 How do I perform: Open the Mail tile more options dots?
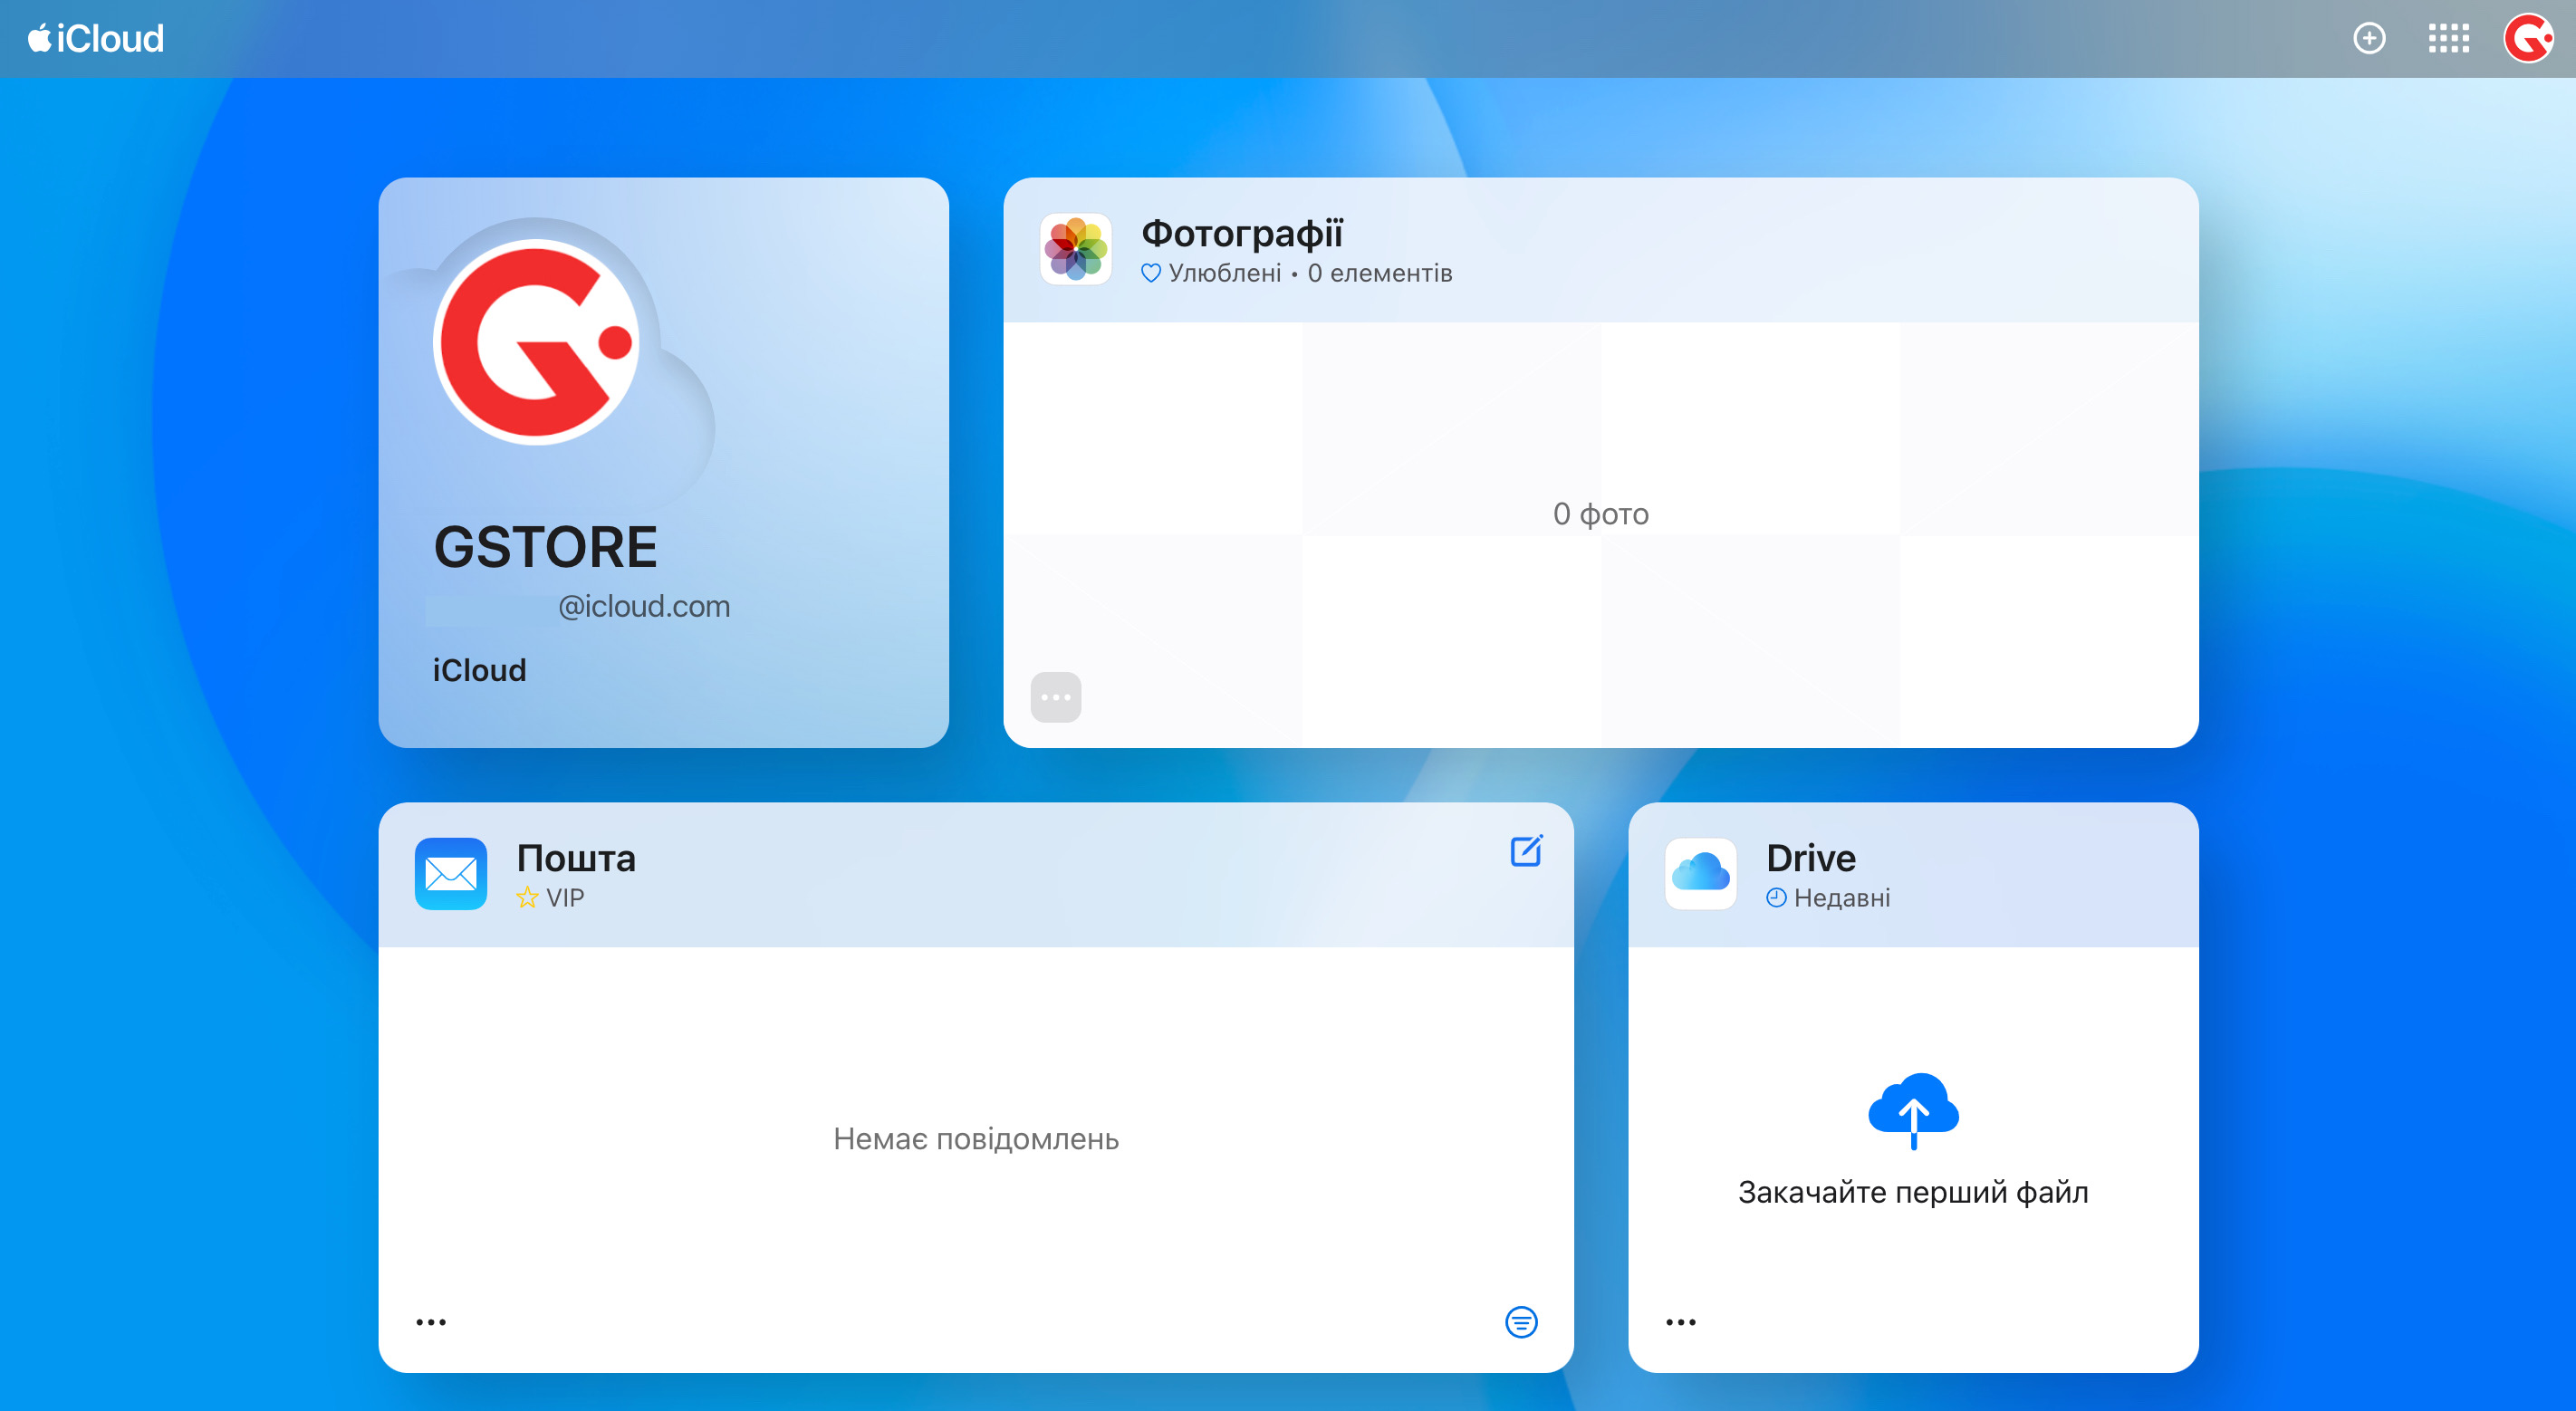click(431, 1322)
